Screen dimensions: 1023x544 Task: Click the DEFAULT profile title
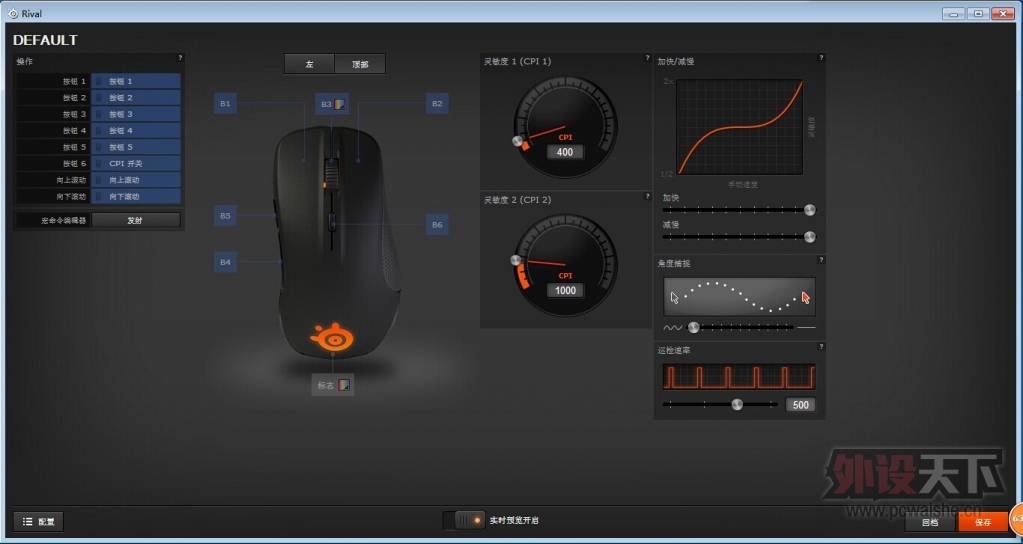pyautogui.click(x=45, y=40)
